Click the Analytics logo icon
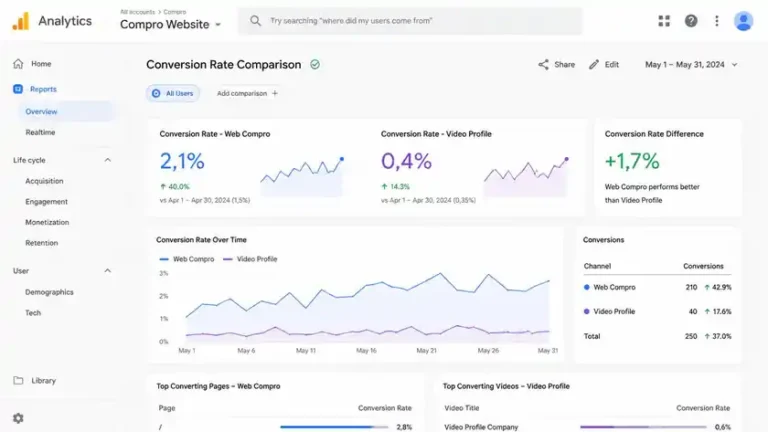Image resolution: width=768 pixels, height=432 pixels. click(x=21, y=21)
